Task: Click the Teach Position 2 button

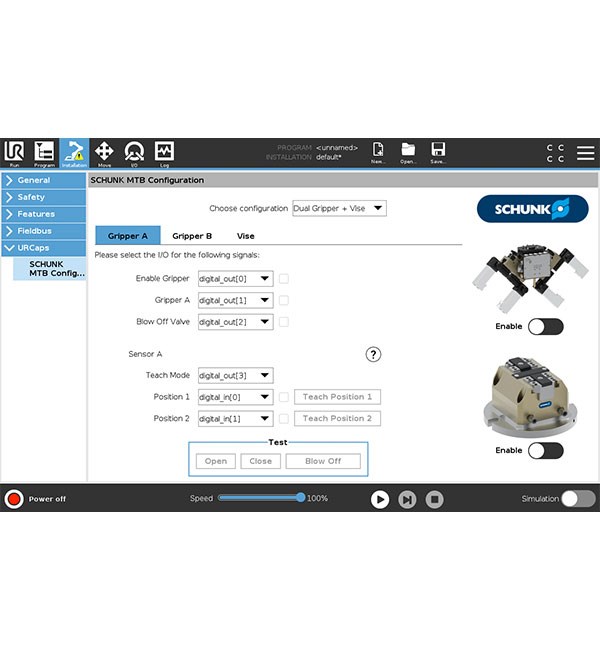Action: (x=337, y=418)
